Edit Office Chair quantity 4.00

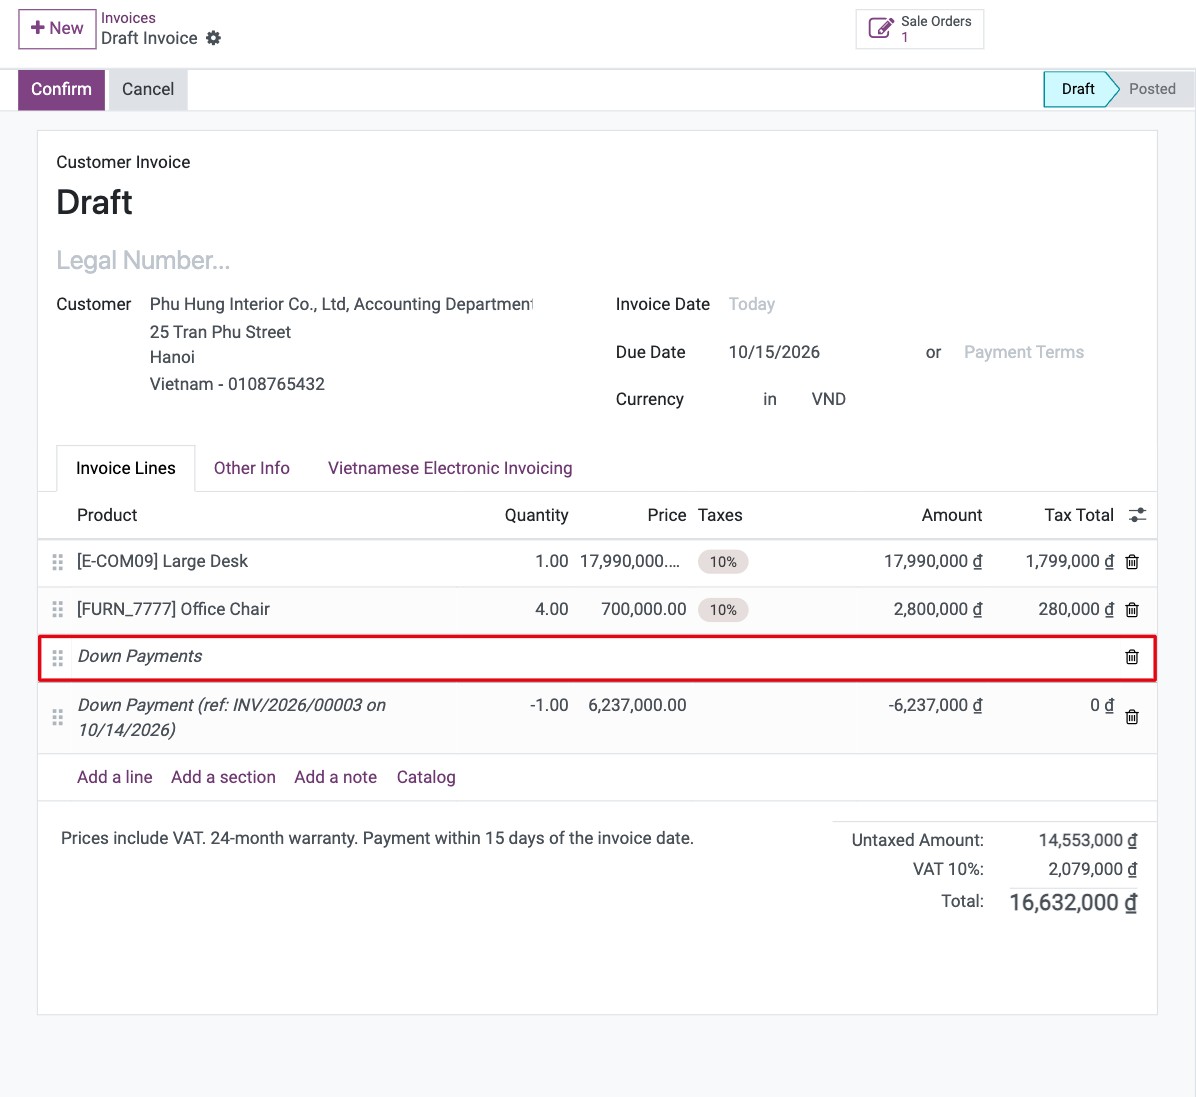(x=551, y=610)
